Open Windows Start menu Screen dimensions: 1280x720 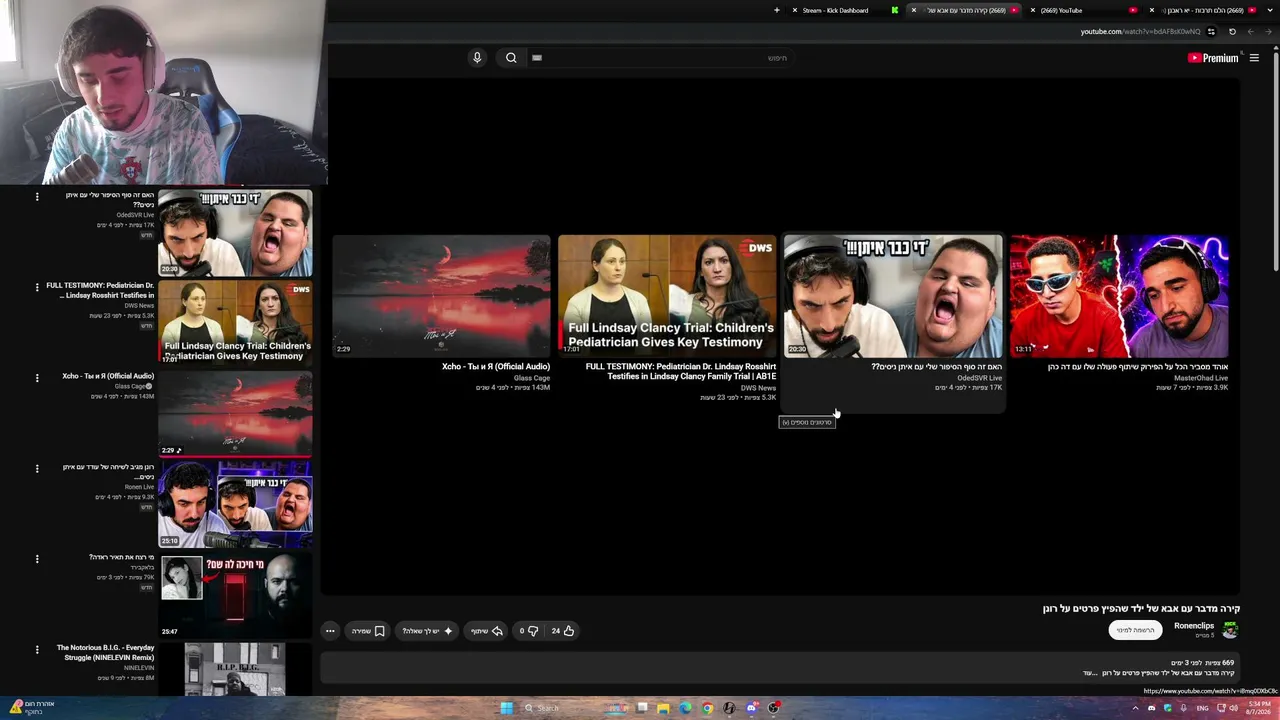[x=506, y=708]
